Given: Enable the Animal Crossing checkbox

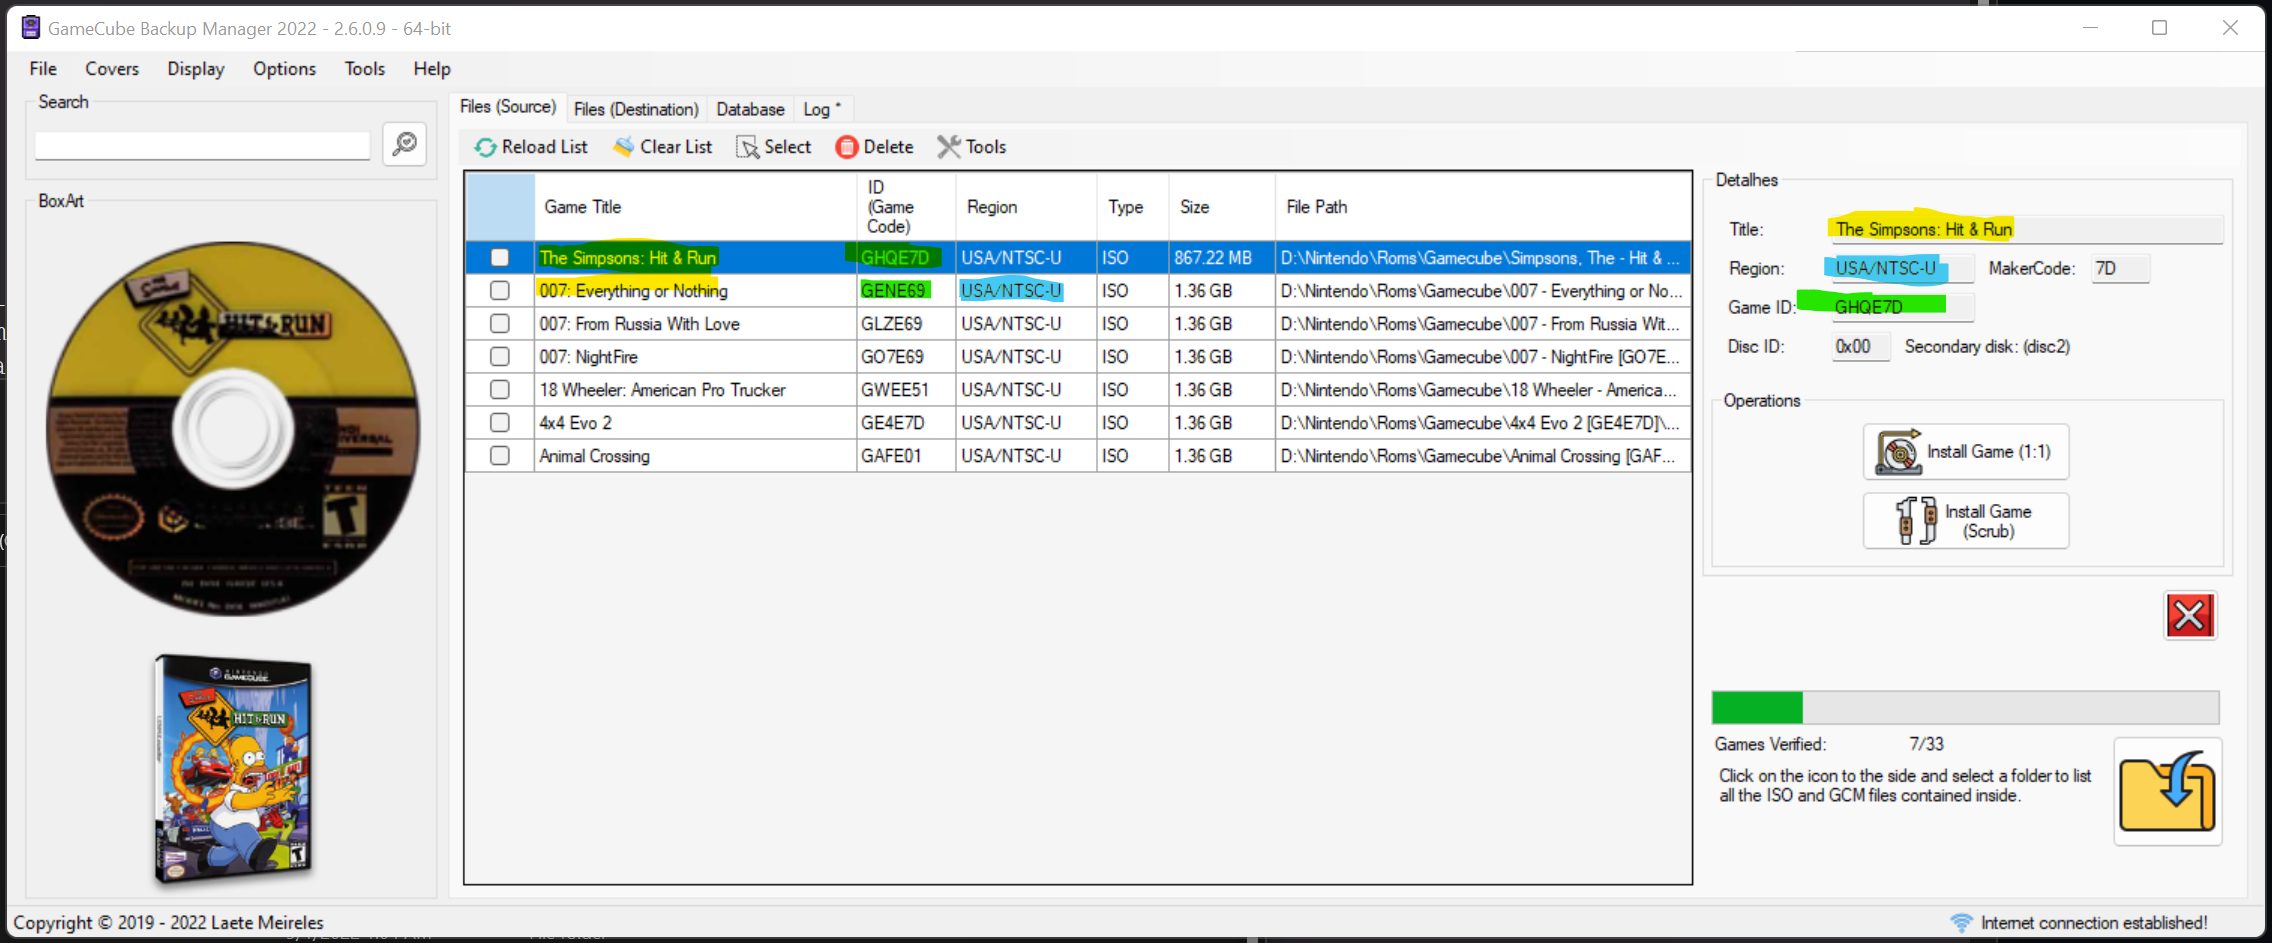Looking at the screenshot, I should pyautogui.click(x=499, y=455).
